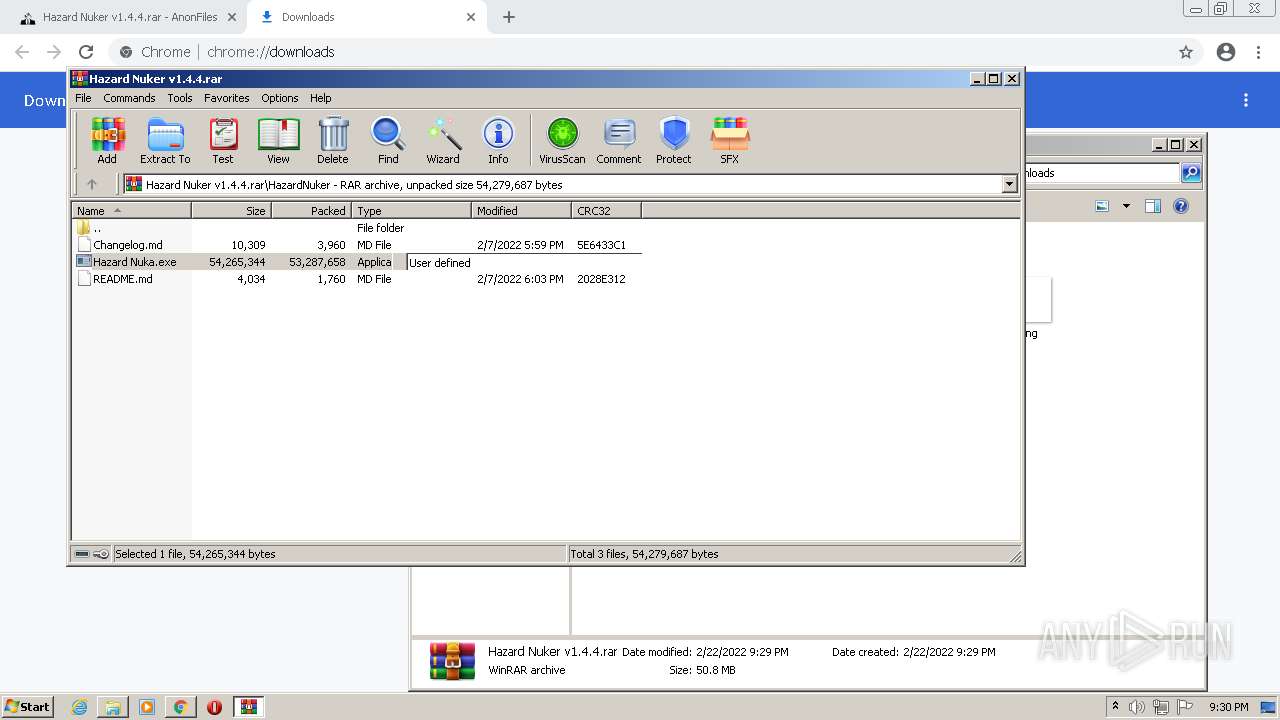This screenshot has height=720, width=1280.
Task: Sort by Modified column header
Action: tap(521, 211)
